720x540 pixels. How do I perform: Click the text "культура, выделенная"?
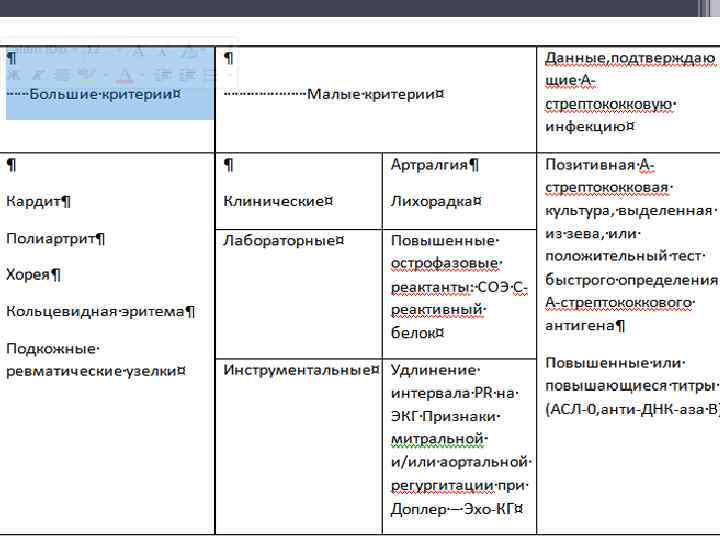coord(629,211)
